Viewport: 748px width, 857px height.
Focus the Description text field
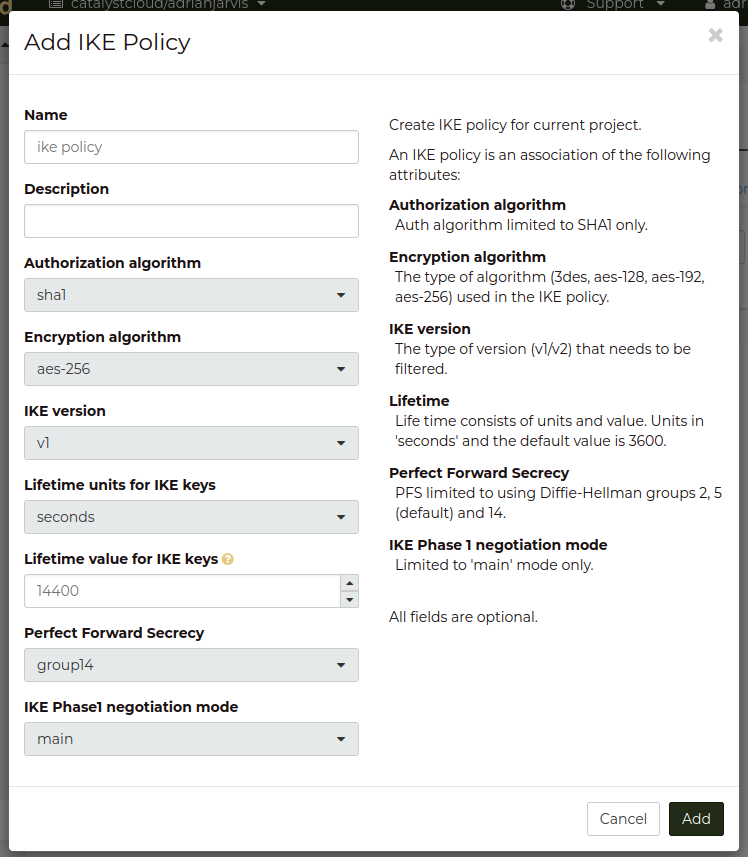(191, 221)
